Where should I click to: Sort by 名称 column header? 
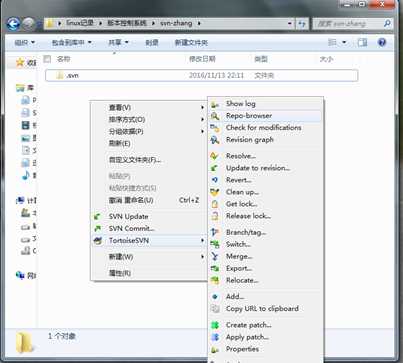point(63,59)
